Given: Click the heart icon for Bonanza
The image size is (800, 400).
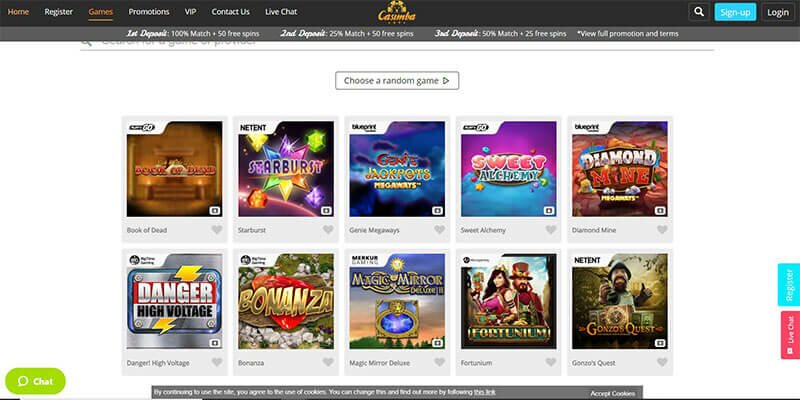Looking at the screenshot, I should [x=328, y=362].
